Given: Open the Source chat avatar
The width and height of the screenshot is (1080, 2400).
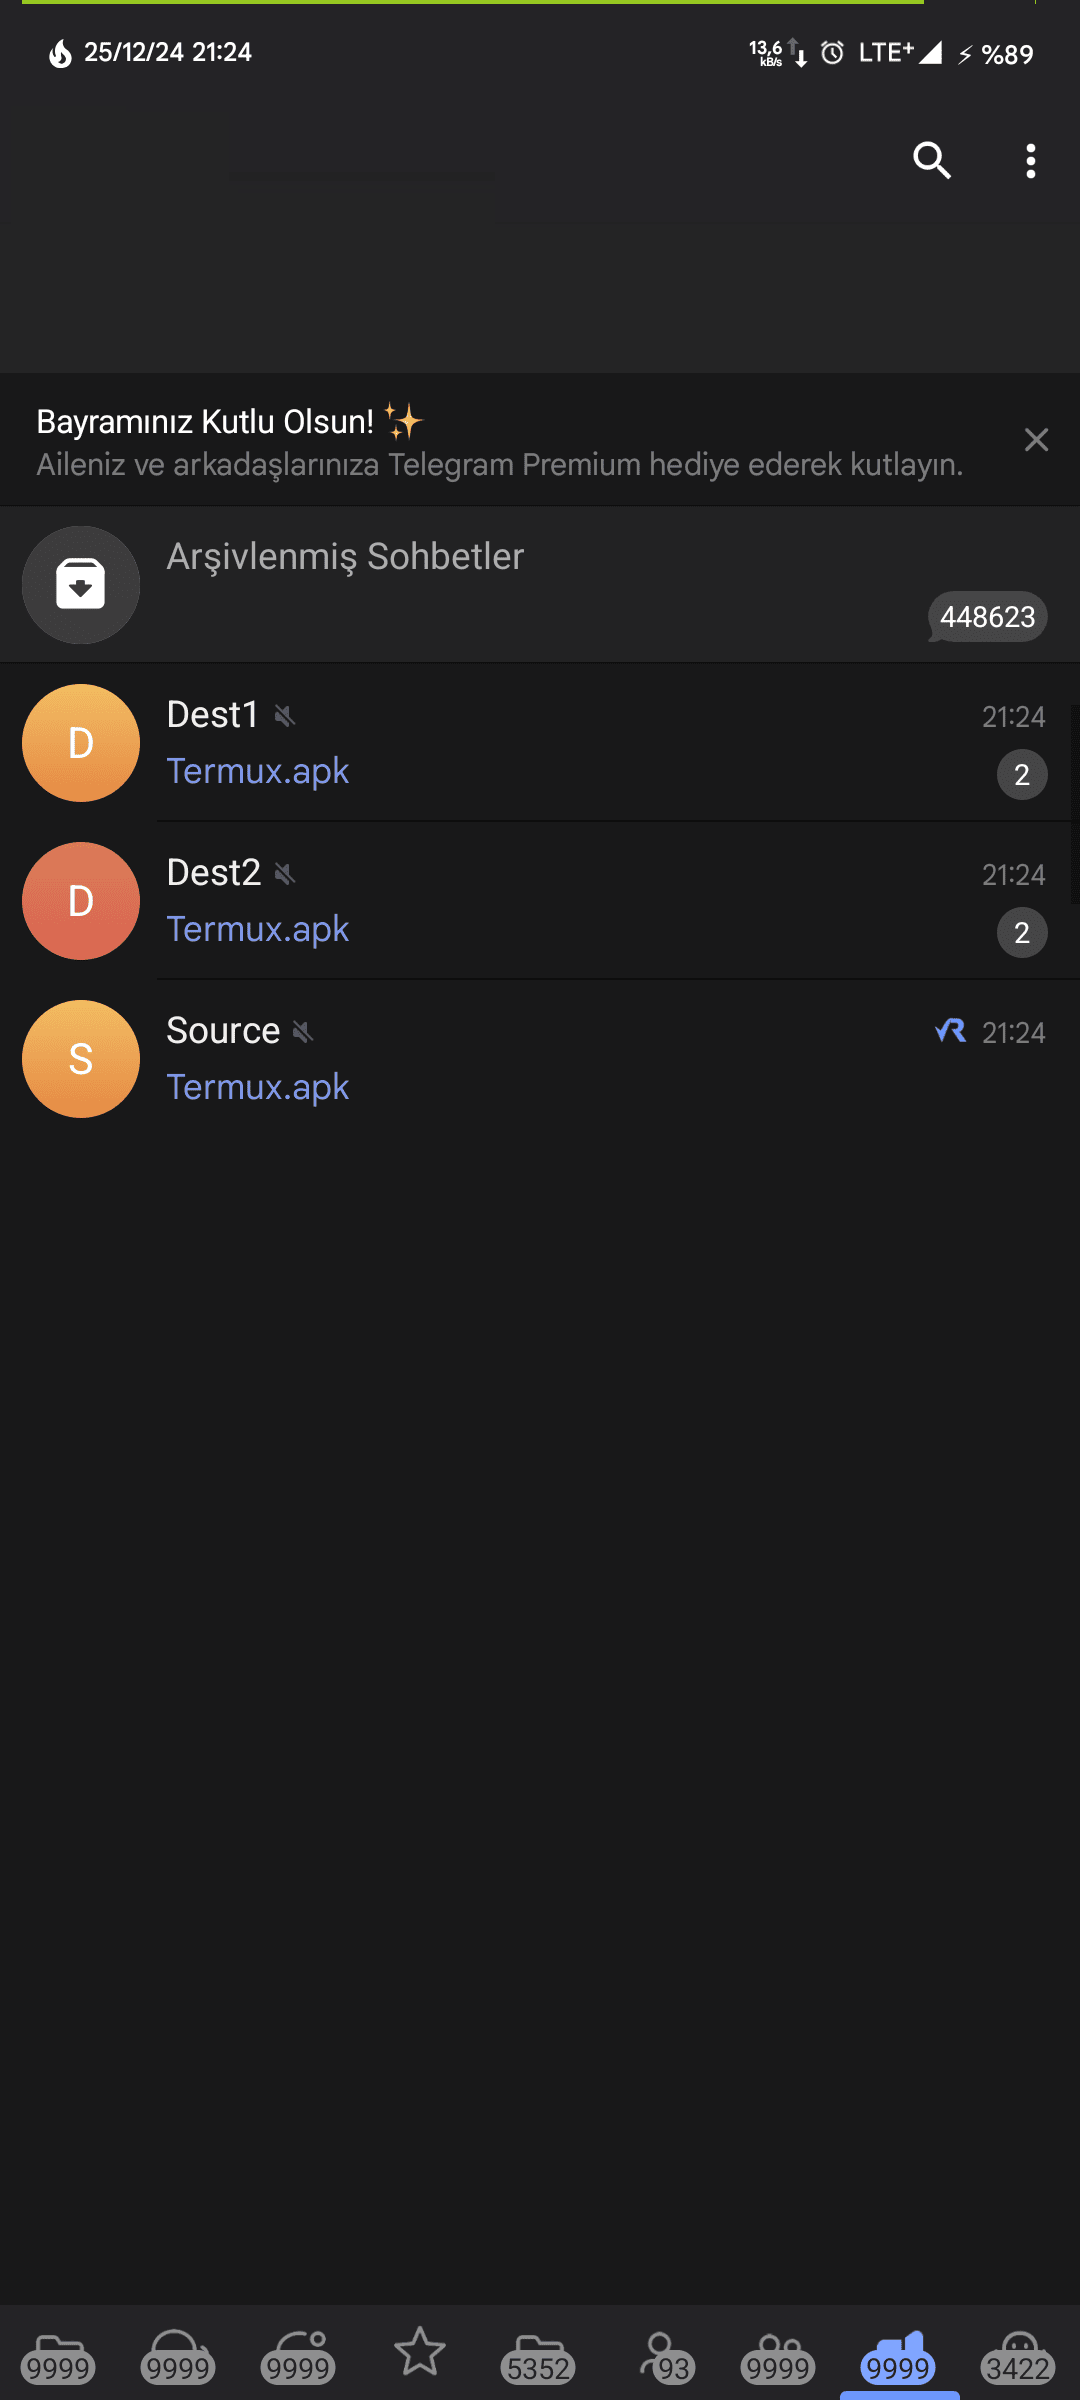Looking at the screenshot, I should click(81, 1059).
